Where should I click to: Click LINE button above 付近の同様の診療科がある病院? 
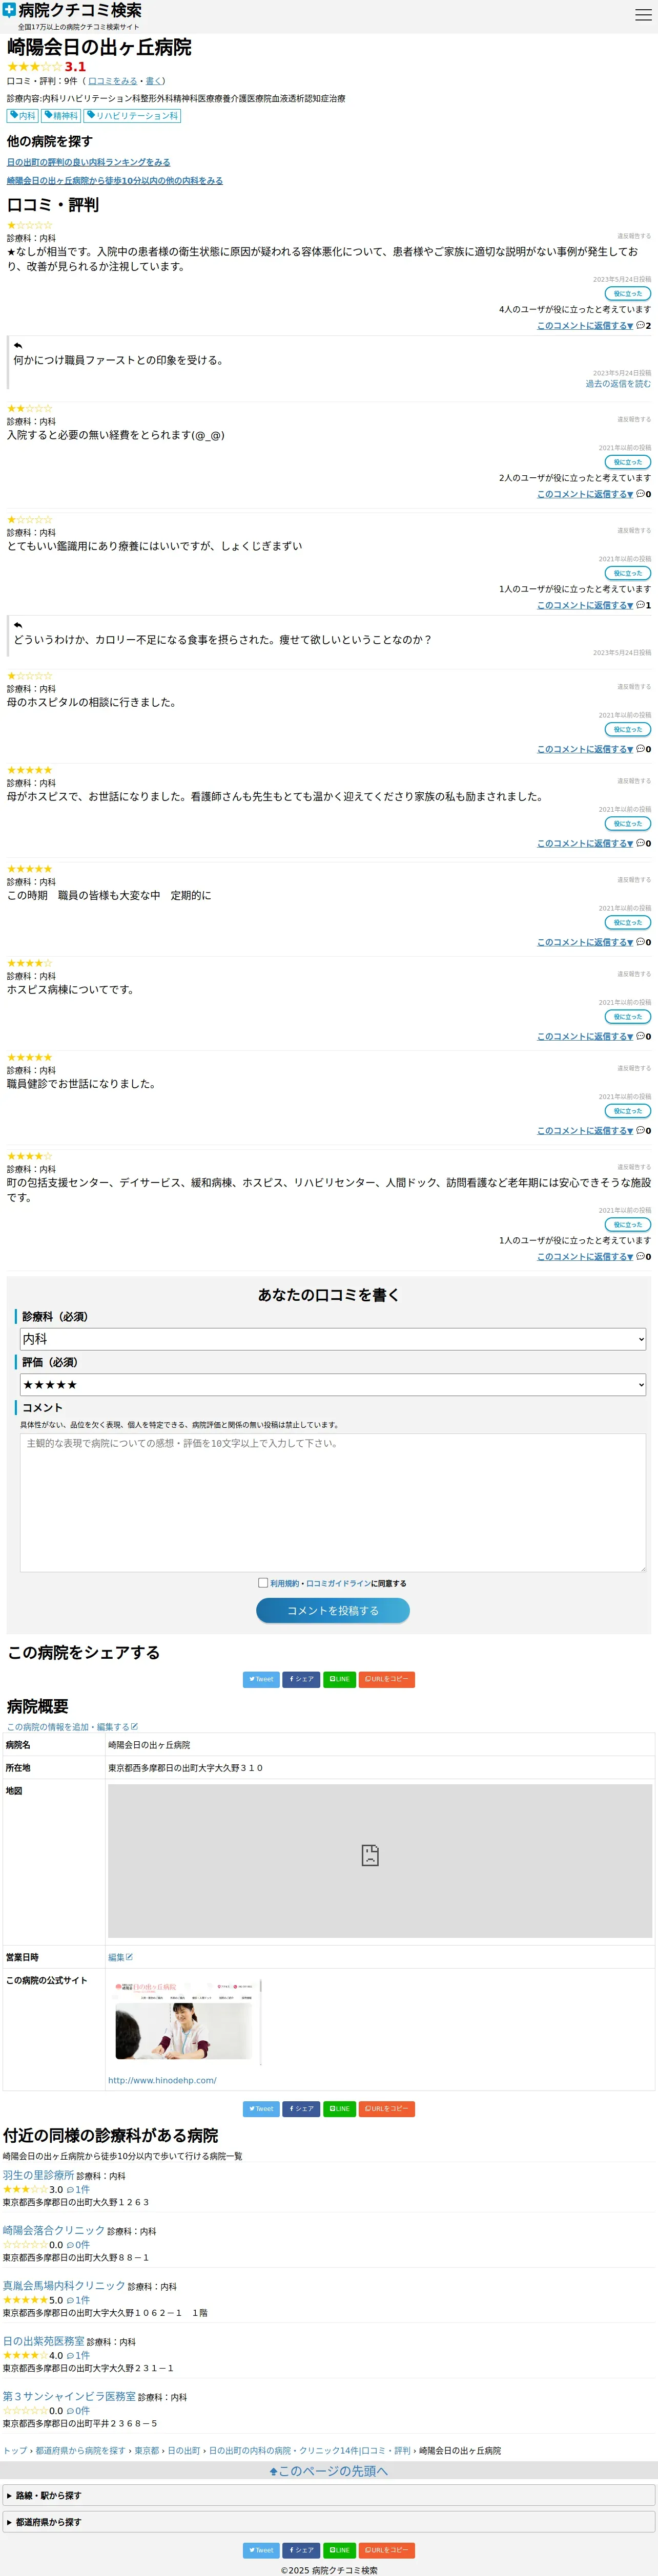[x=339, y=2109]
